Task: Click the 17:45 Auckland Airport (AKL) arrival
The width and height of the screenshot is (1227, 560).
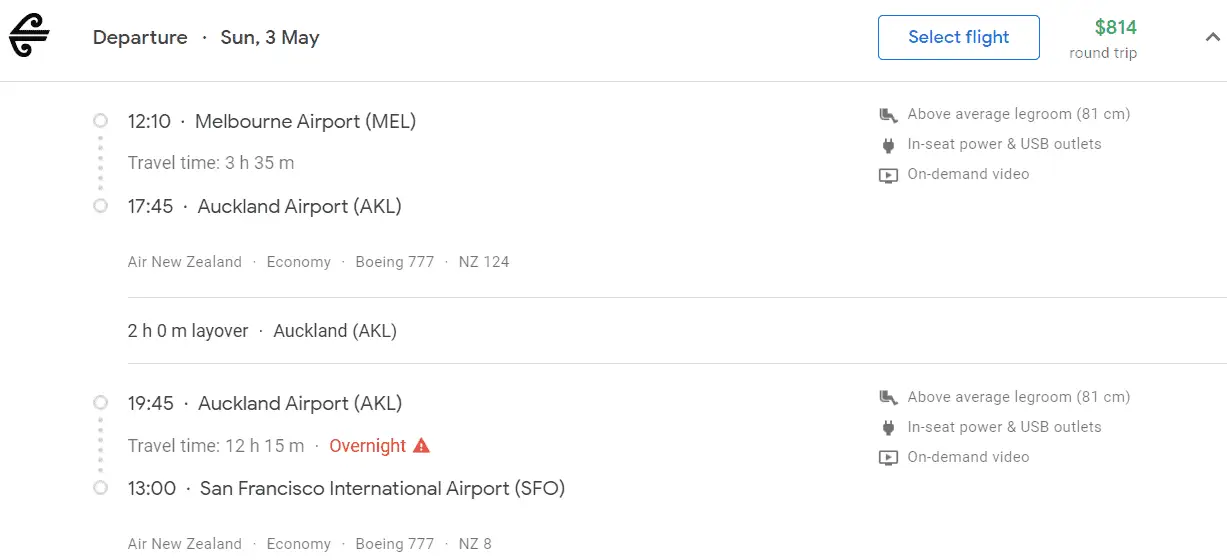Action: pos(264,207)
